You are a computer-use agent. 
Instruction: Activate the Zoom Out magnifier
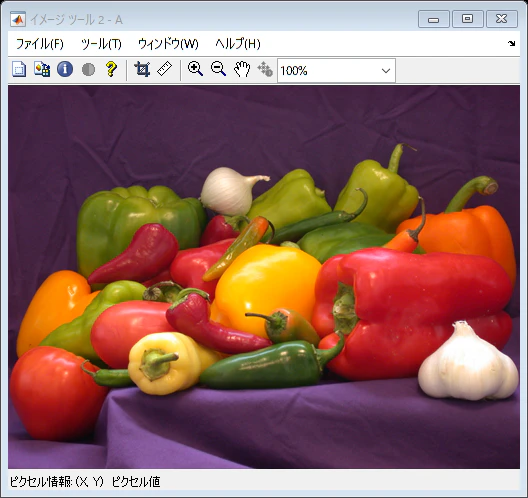point(218,69)
